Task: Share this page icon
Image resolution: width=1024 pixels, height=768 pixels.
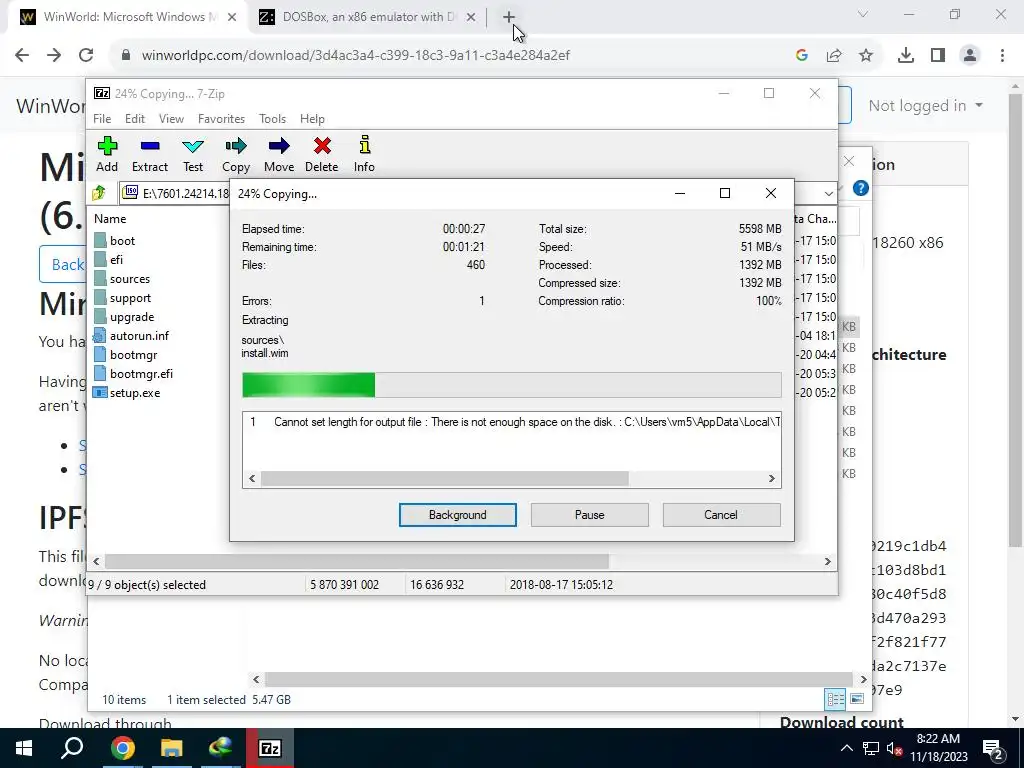Action: coord(834,56)
